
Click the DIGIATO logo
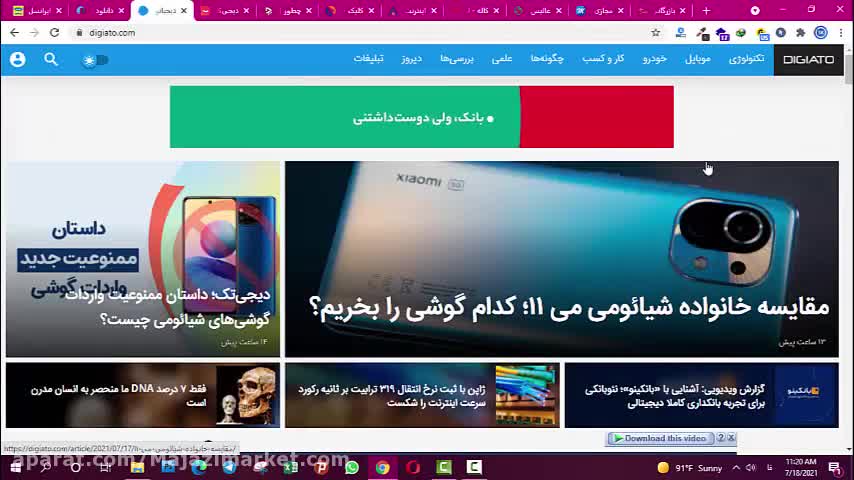(x=808, y=60)
